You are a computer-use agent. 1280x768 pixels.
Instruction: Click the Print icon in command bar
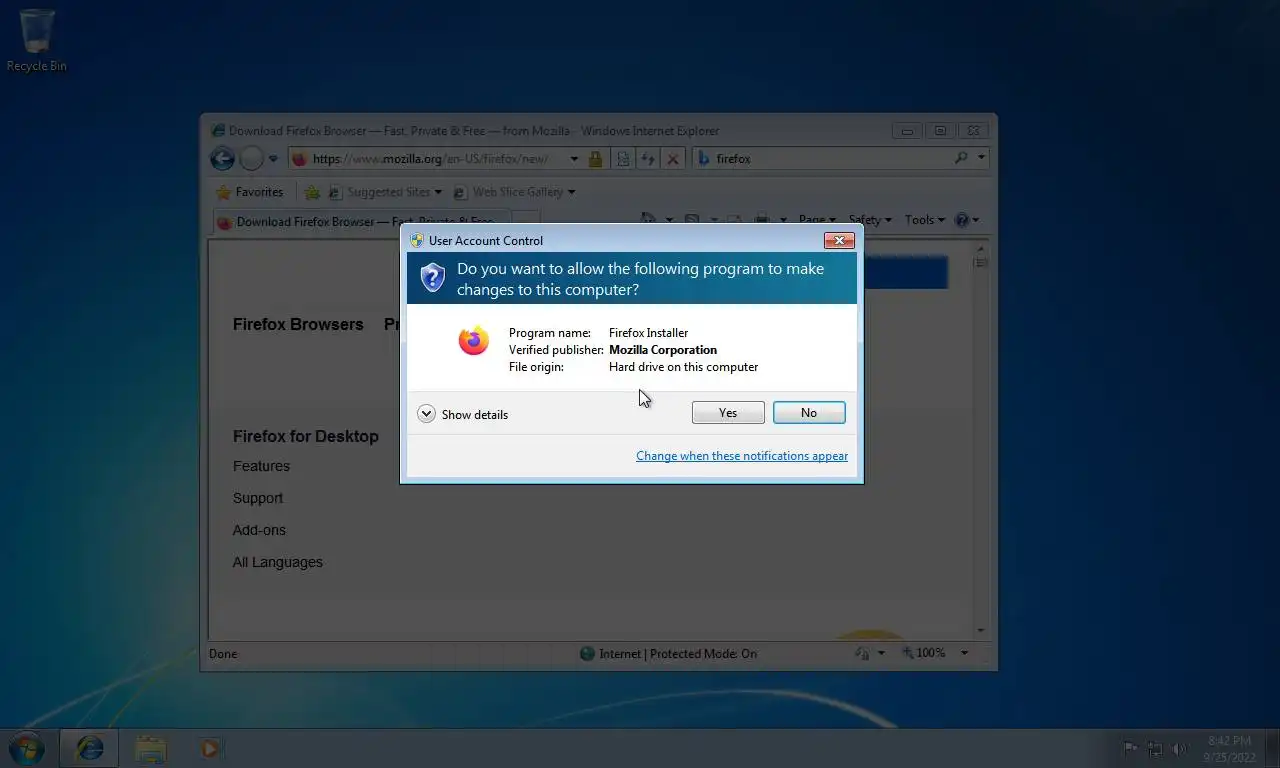tap(762, 220)
